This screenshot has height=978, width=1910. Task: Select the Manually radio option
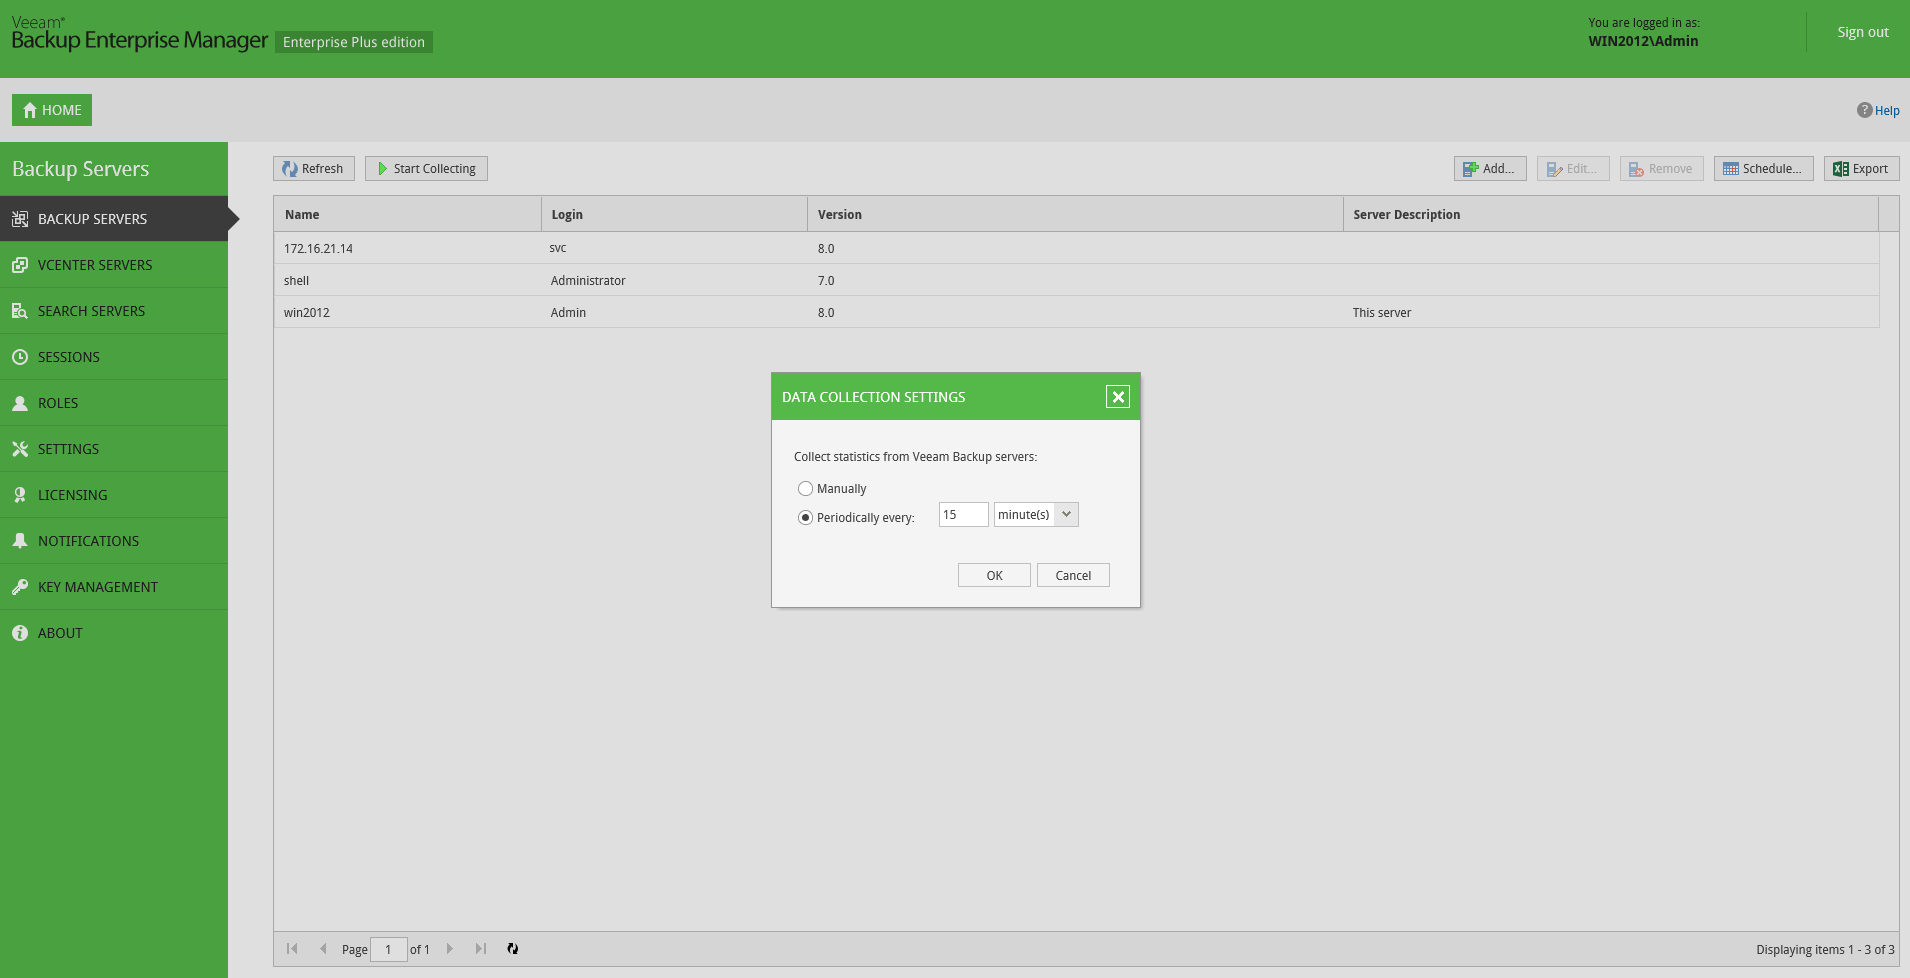pos(805,489)
